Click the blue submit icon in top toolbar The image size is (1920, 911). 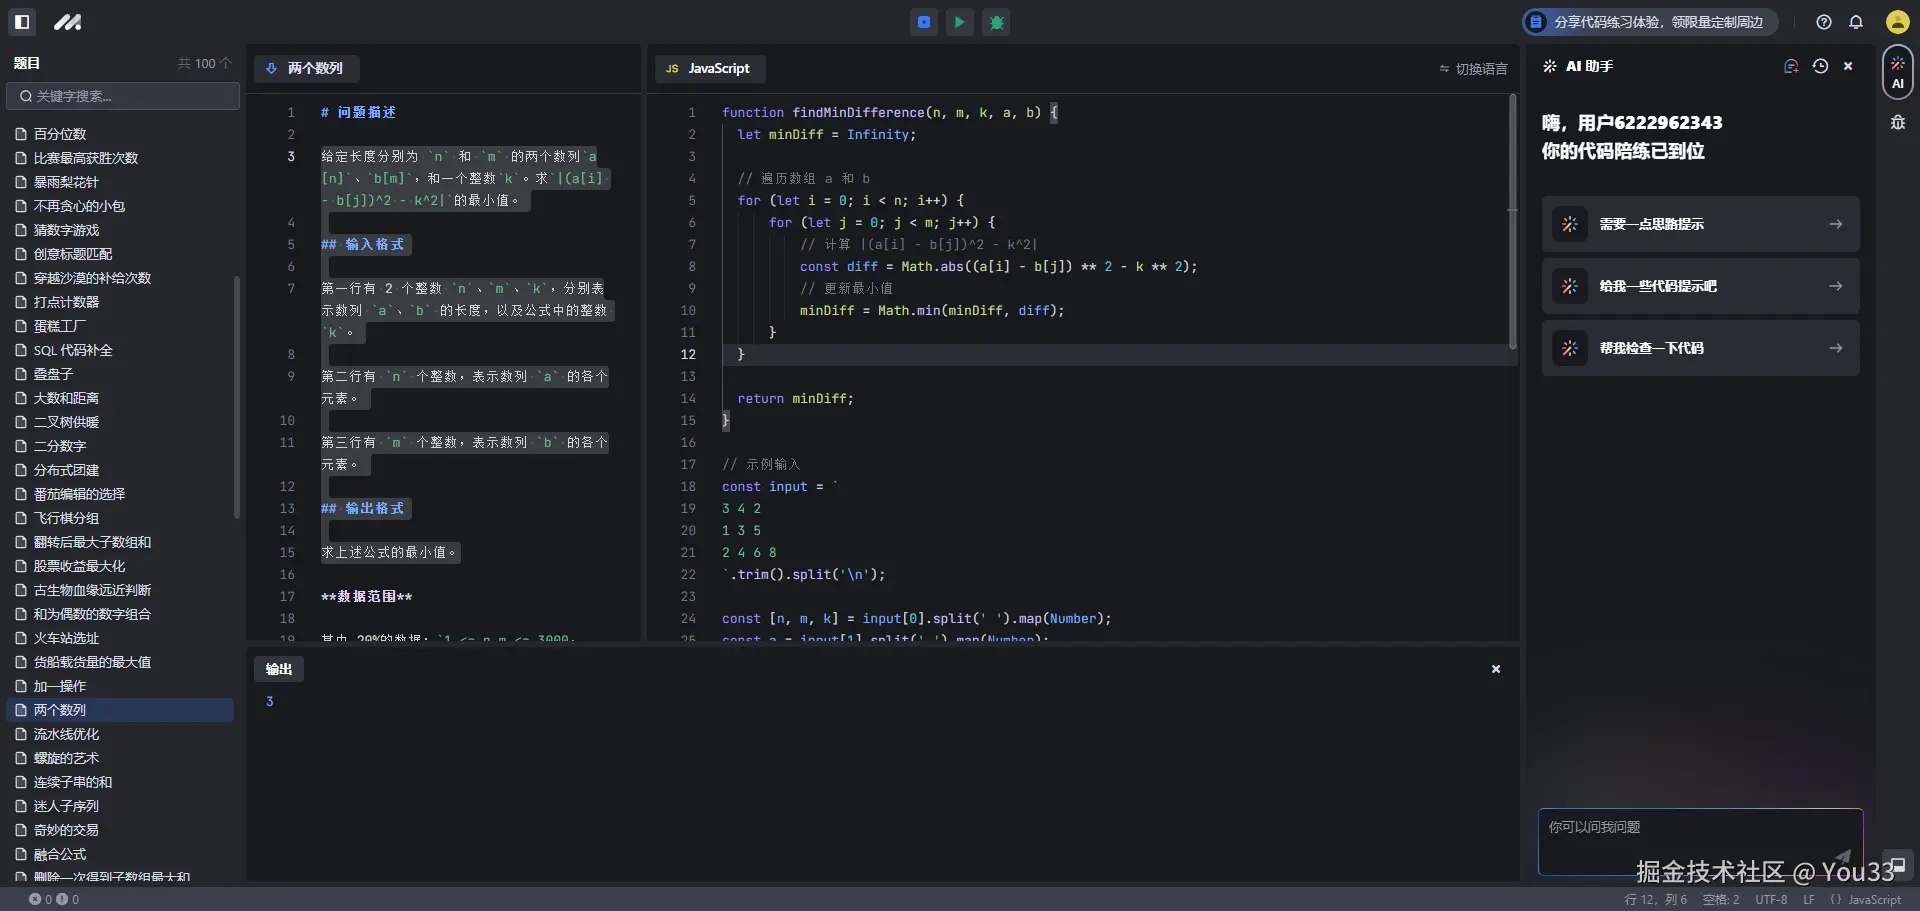(924, 22)
